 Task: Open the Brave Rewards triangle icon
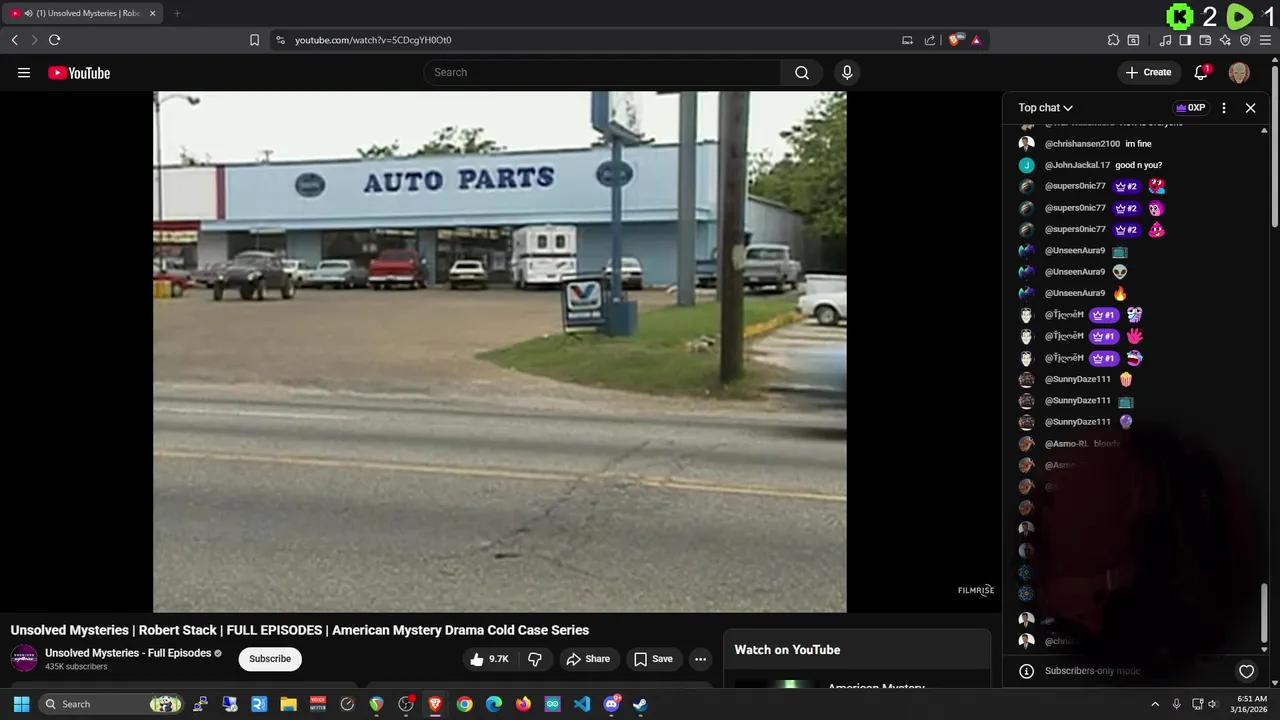tap(976, 40)
